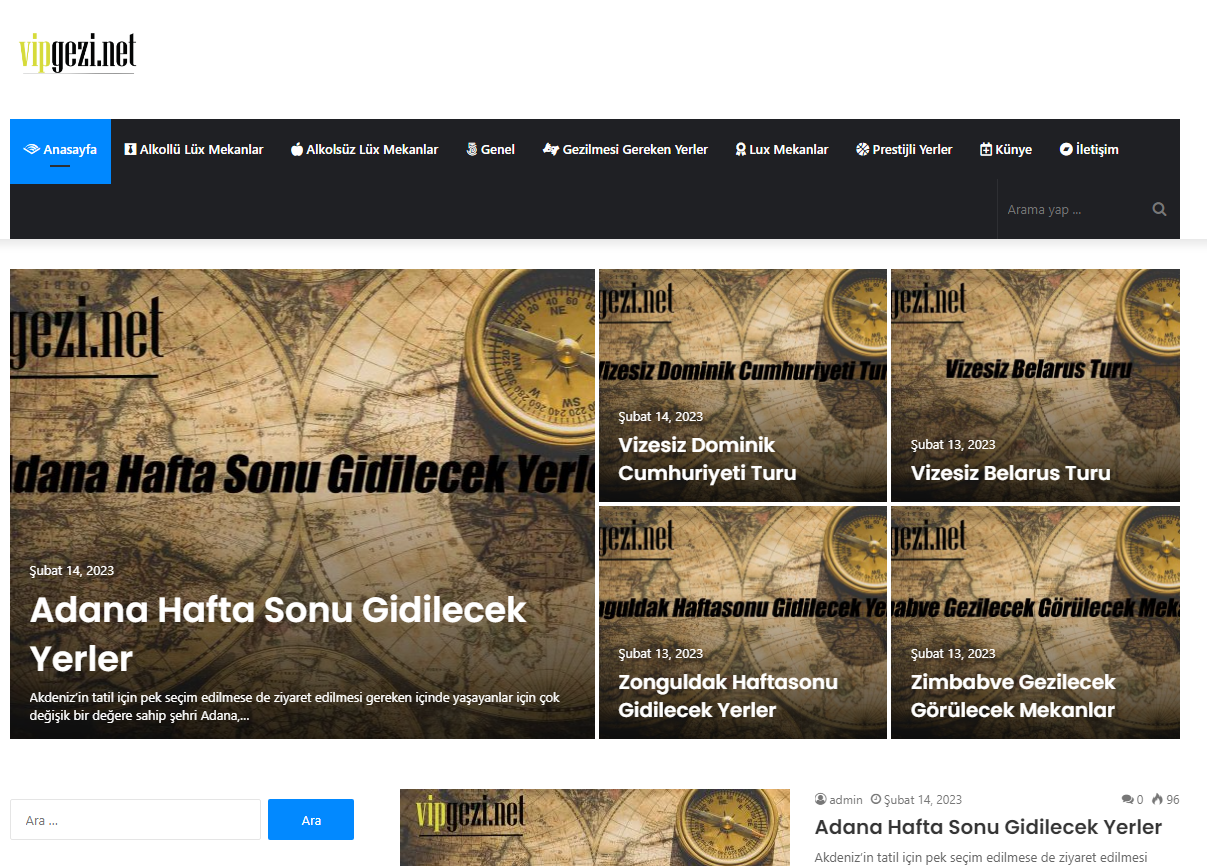
Task: Open 'Vizesiz Dominik Cumhuriyeti Turu' post
Action: tap(707, 459)
